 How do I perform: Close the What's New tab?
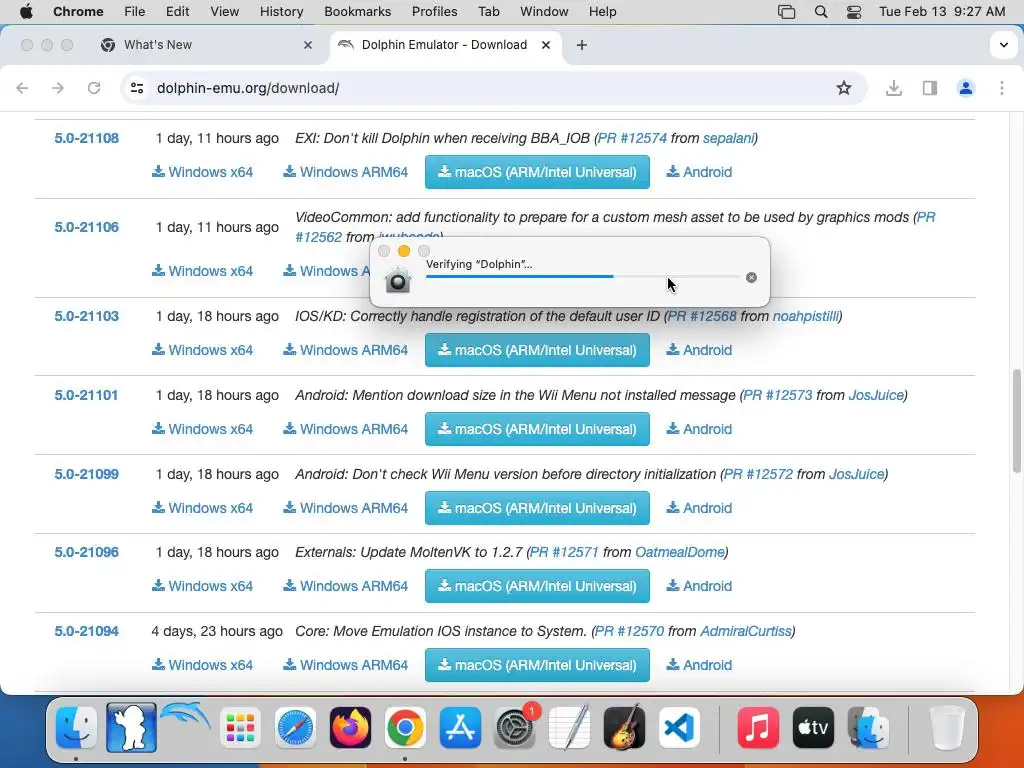308,45
